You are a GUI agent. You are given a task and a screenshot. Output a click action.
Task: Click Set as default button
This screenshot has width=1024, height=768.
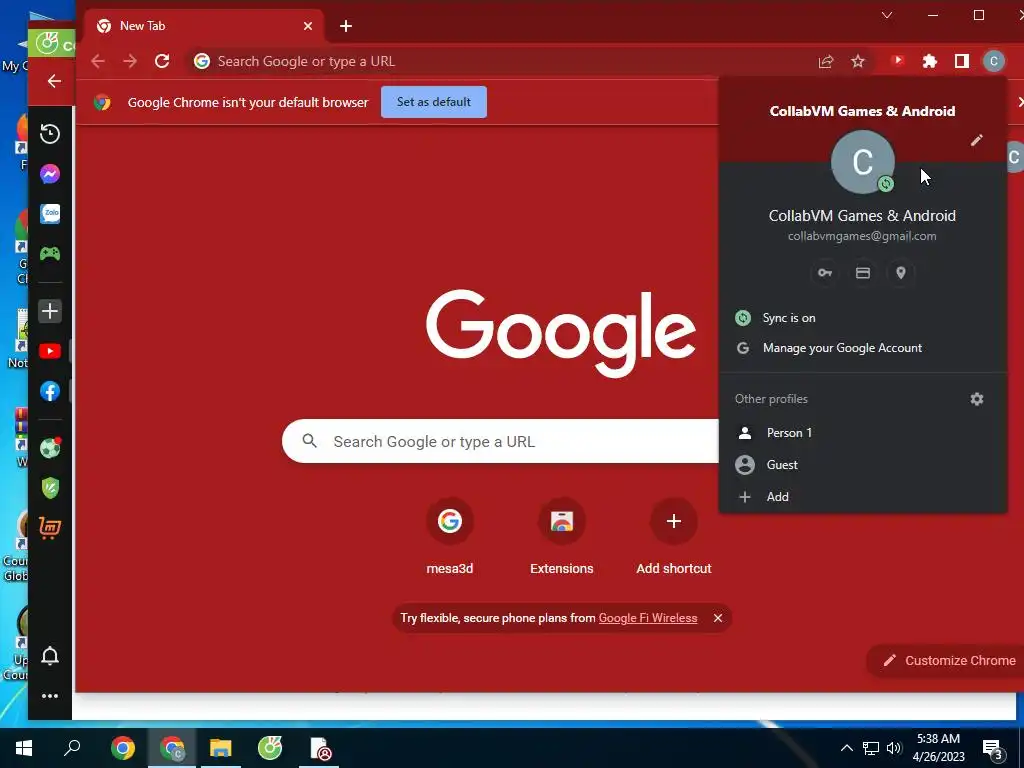(x=434, y=102)
